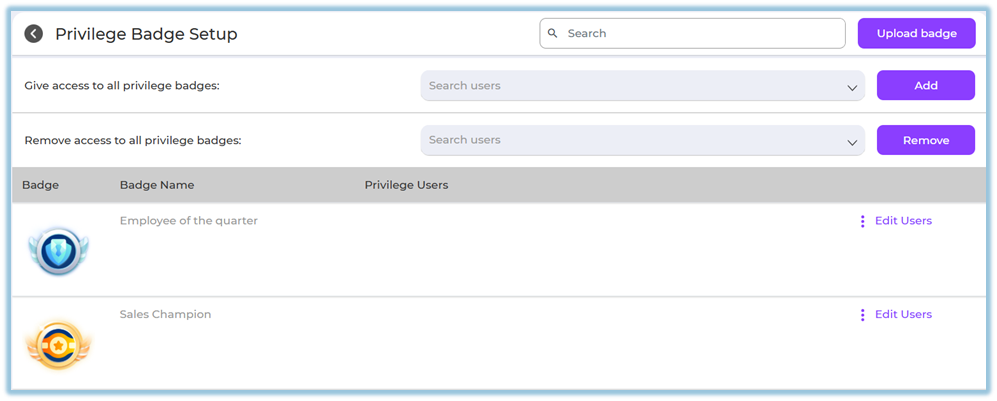Screen dimensions: 997x401
Task: Click the Sales Champion badge image
Action: (x=57, y=345)
